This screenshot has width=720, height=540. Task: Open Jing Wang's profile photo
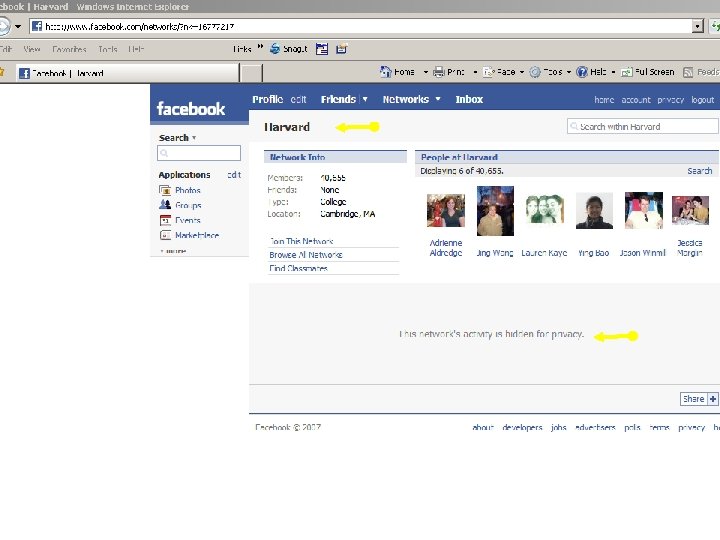(495, 211)
